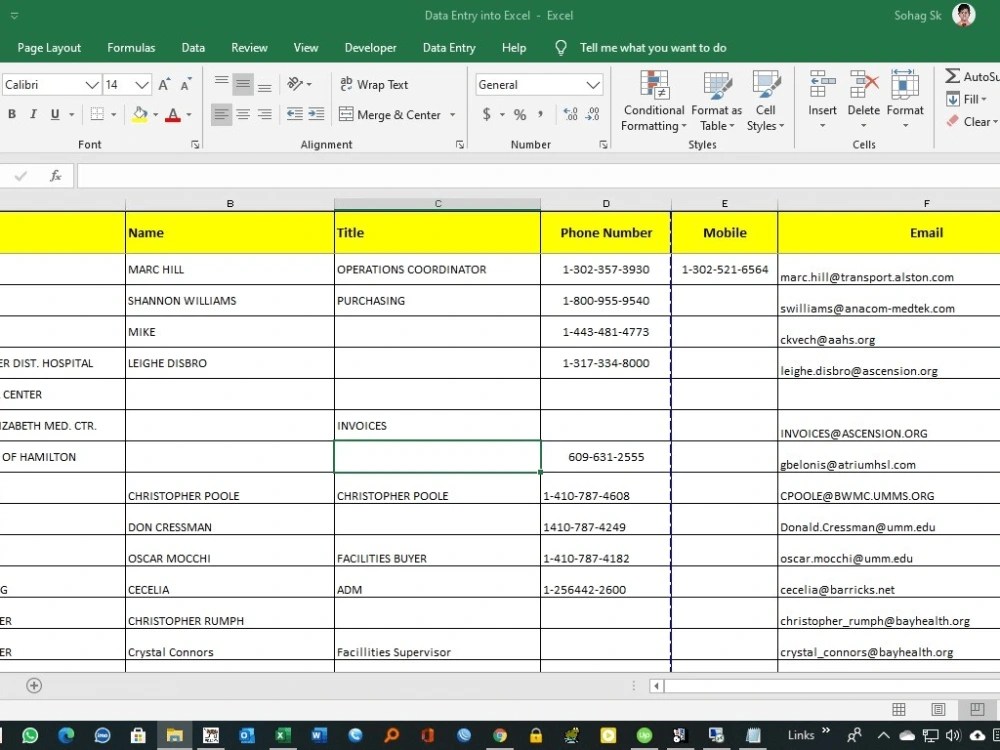Open Word from the taskbar
The height and width of the screenshot is (750, 1000).
click(x=319, y=735)
